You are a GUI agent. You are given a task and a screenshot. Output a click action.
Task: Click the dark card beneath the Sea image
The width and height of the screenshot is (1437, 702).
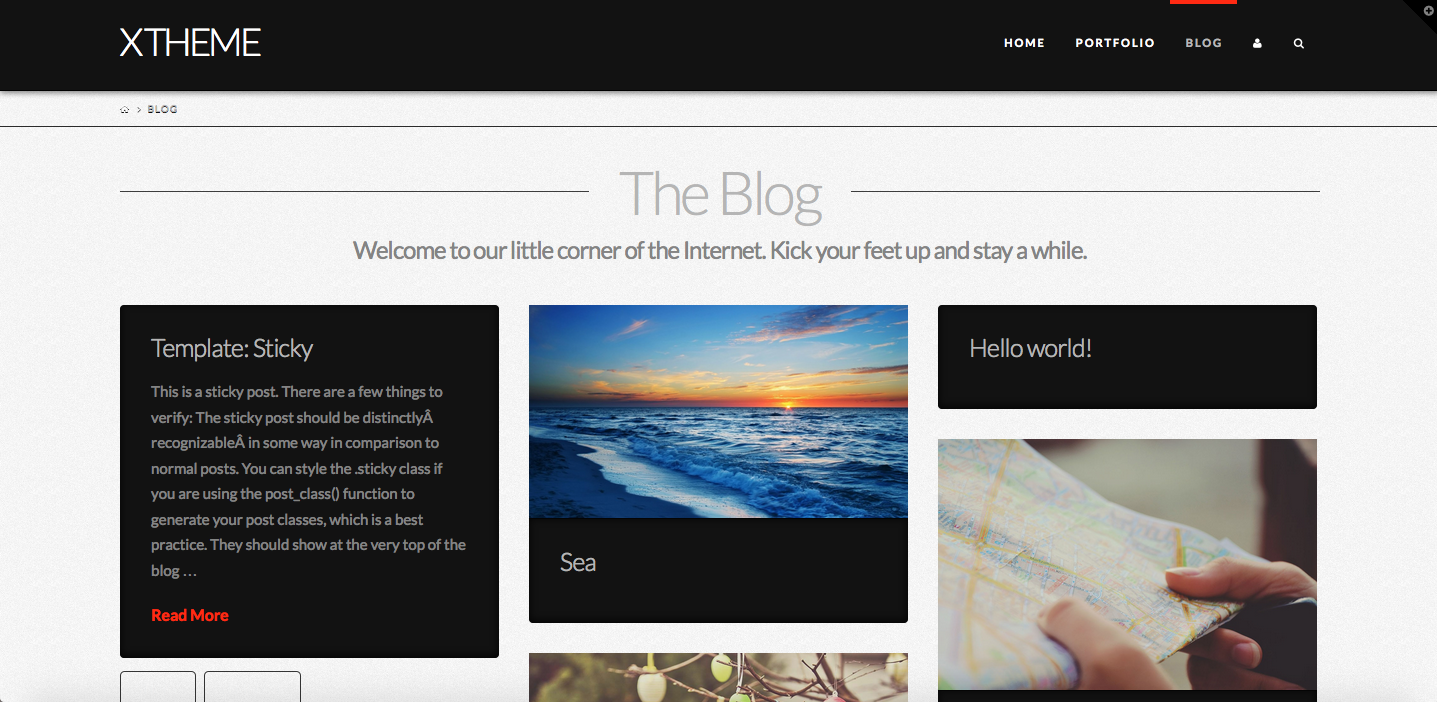[718, 570]
